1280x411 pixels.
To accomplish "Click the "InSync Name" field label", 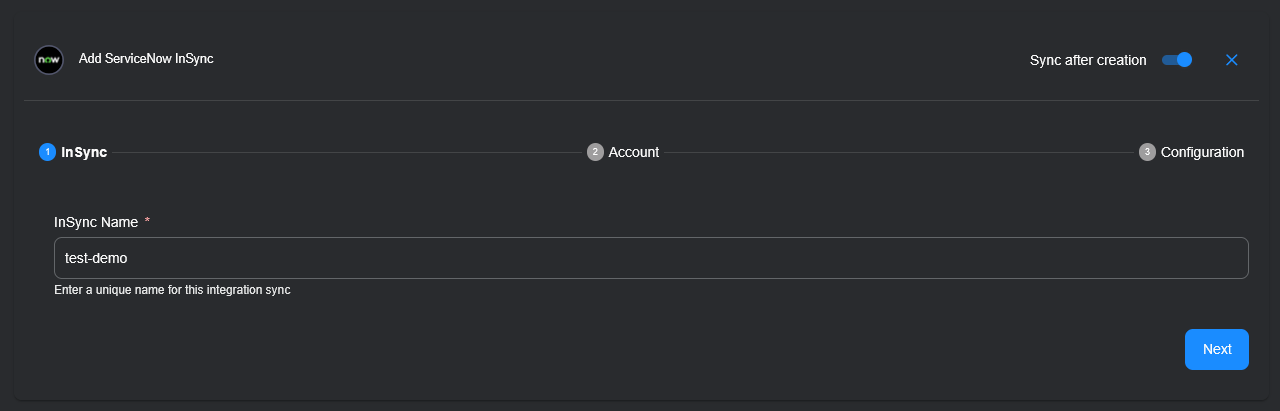I will (x=96, y=222).
